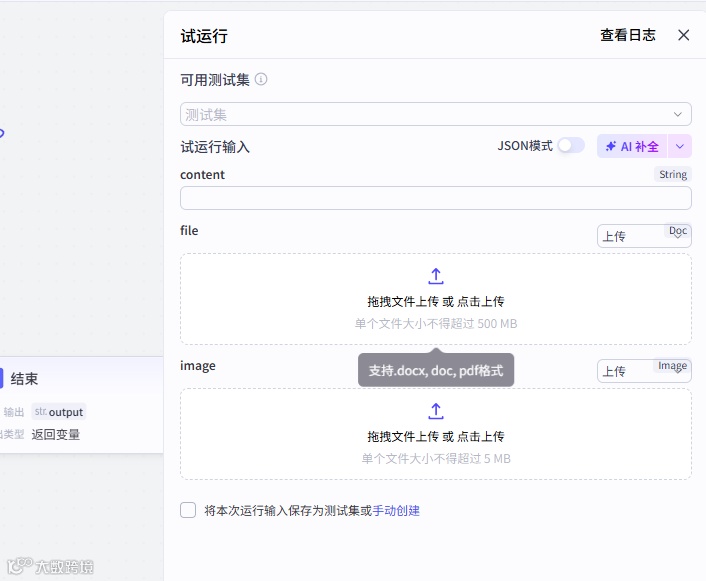This screenshot has height=581, width=706.
Task: Click the upload arrow icon in image dropzone
Action: pos(435,411)
